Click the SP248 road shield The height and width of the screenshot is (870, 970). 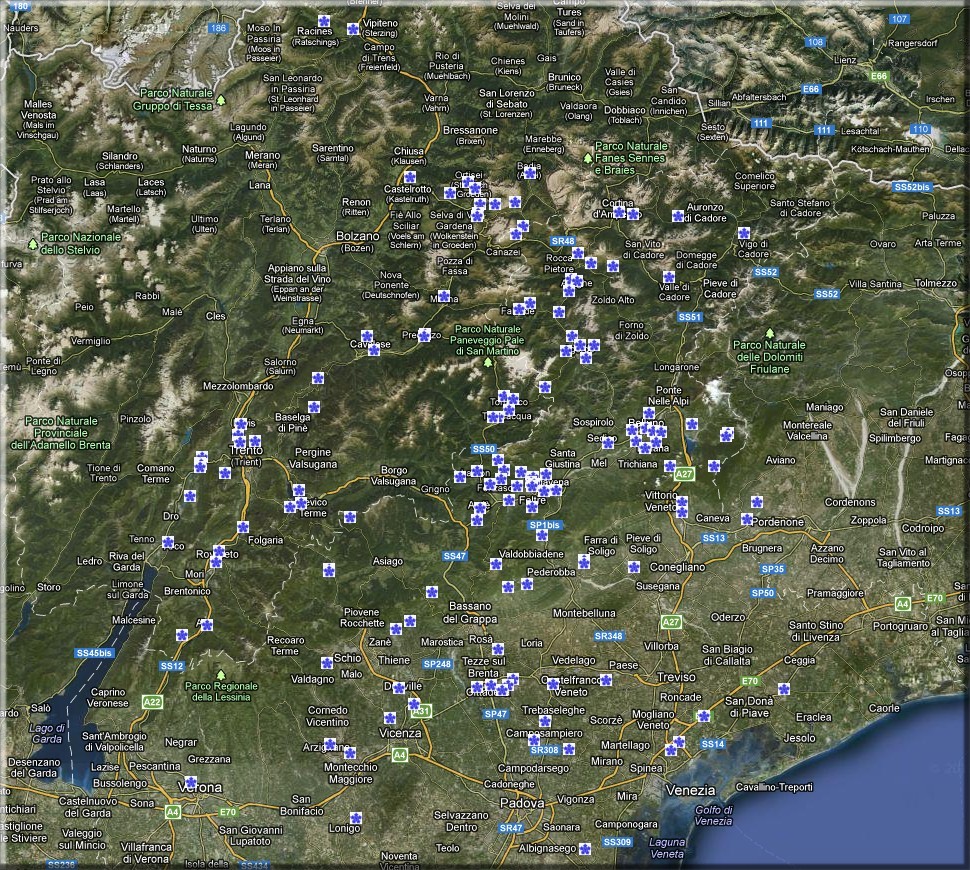point(437,664)
